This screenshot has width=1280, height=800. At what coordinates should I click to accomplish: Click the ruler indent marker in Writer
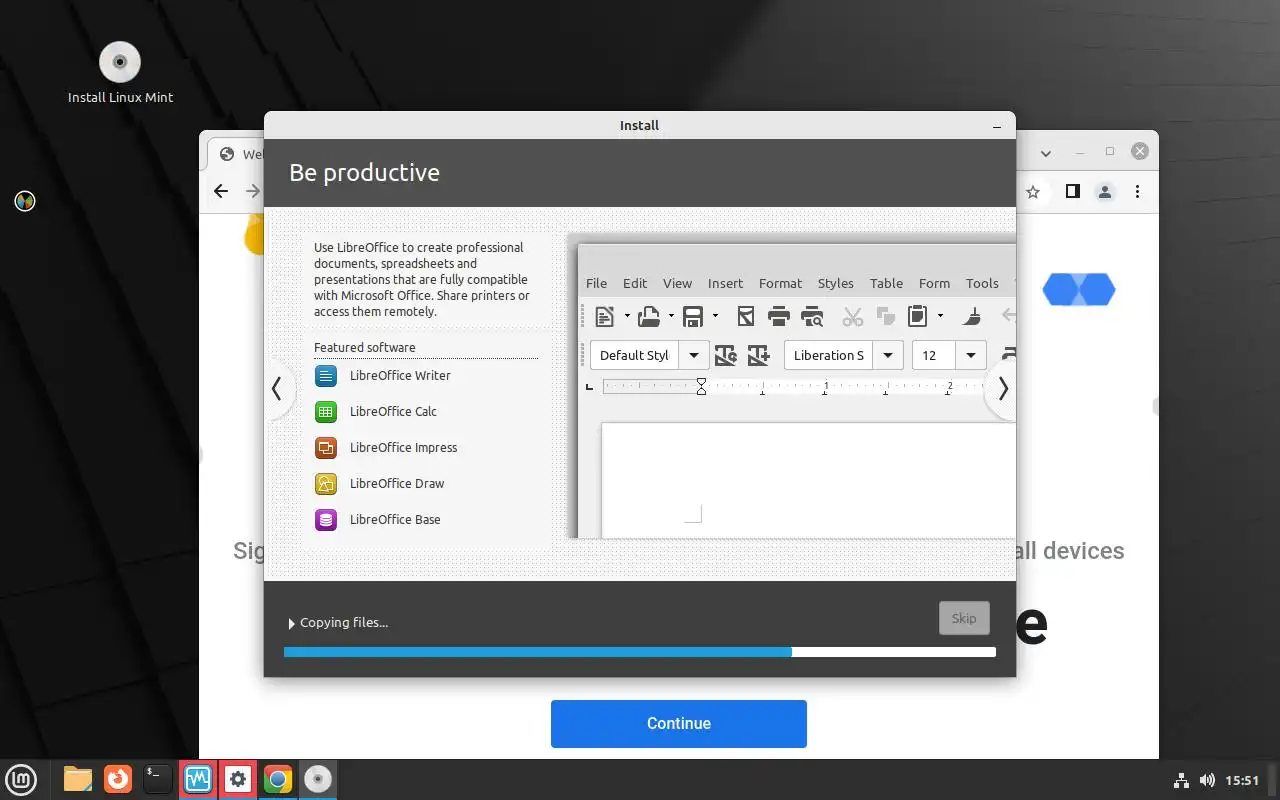click(701, 386)
